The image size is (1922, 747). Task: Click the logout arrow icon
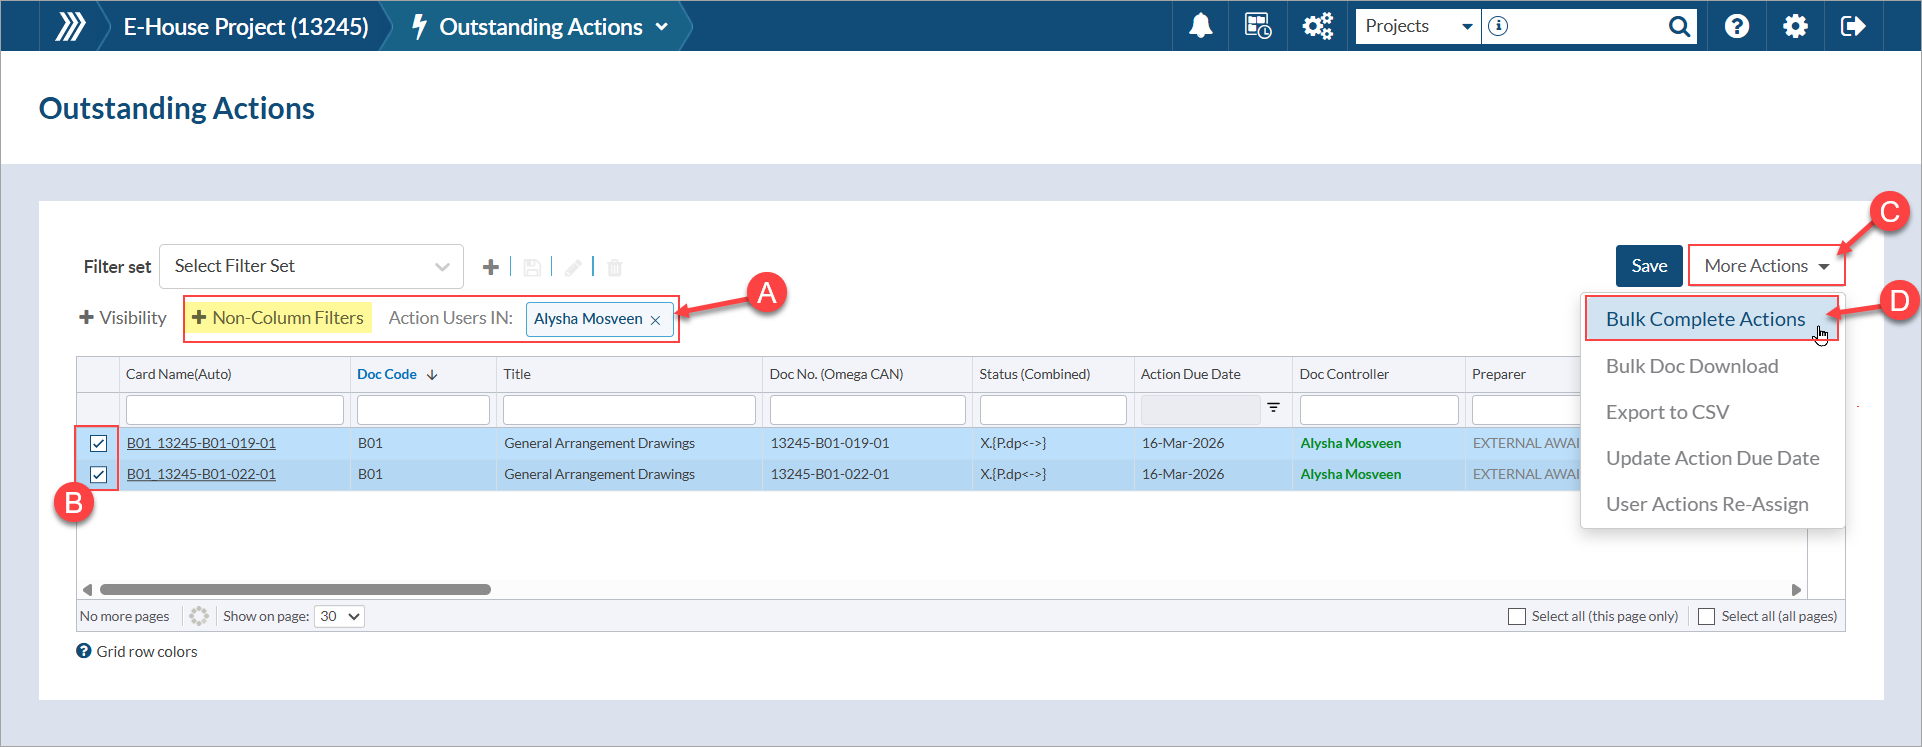(1853, 26)
